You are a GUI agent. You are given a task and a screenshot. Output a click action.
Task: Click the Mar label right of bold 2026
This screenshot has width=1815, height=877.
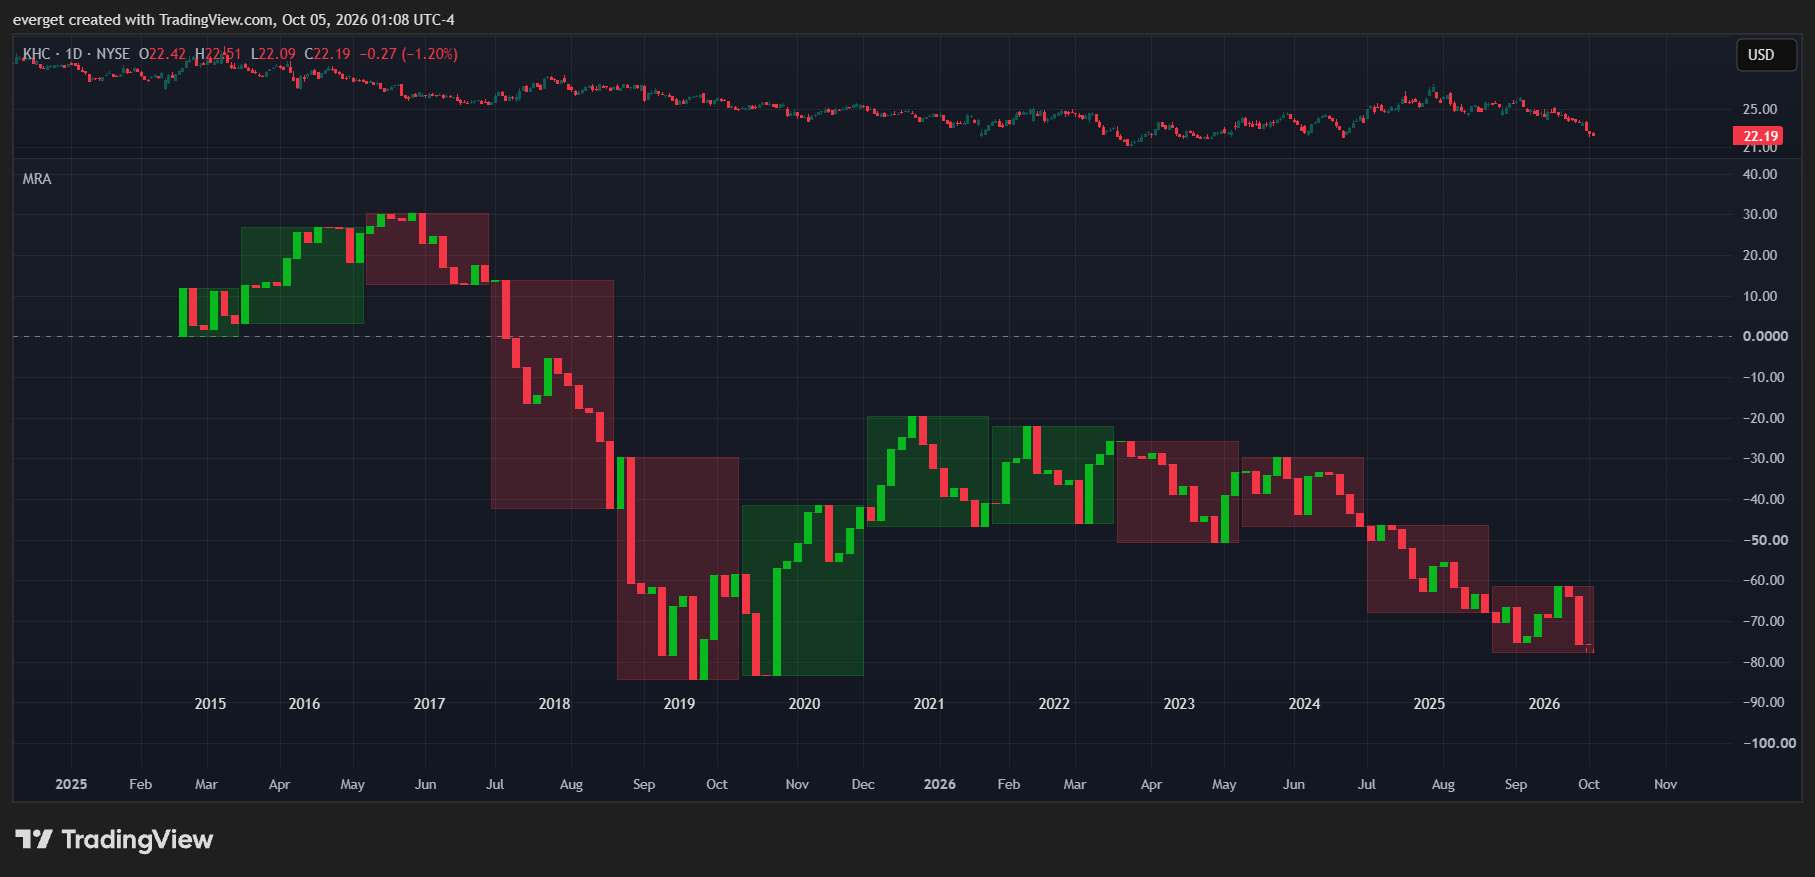coord(1074,784)
